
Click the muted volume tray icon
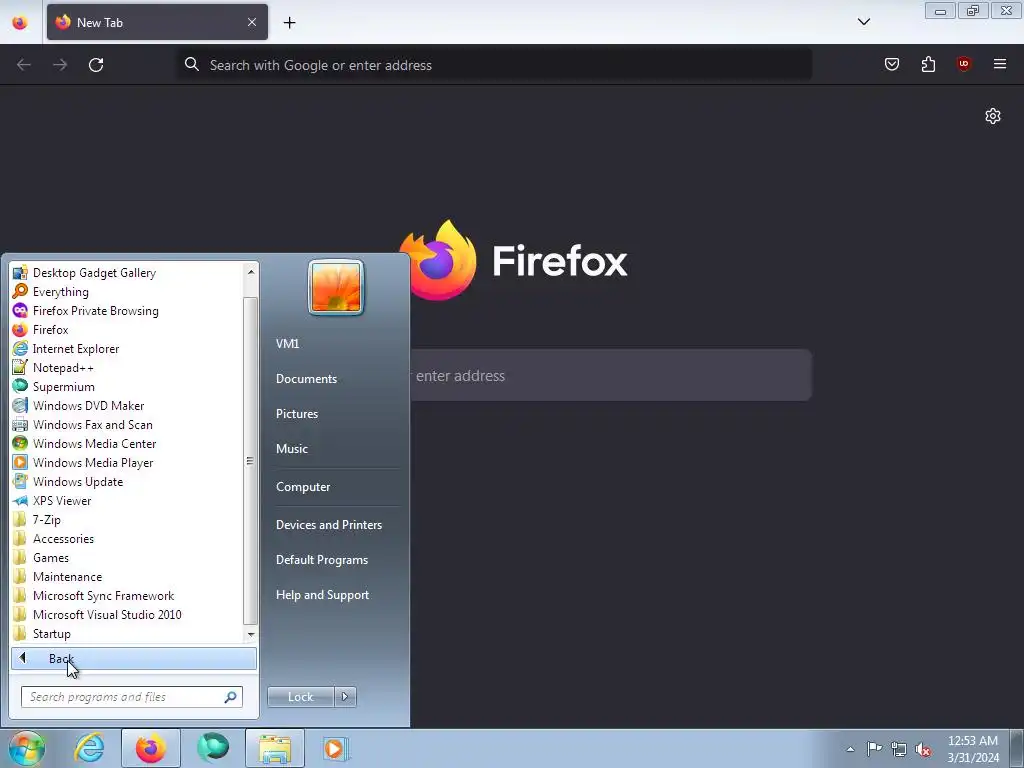coord(923,749)
